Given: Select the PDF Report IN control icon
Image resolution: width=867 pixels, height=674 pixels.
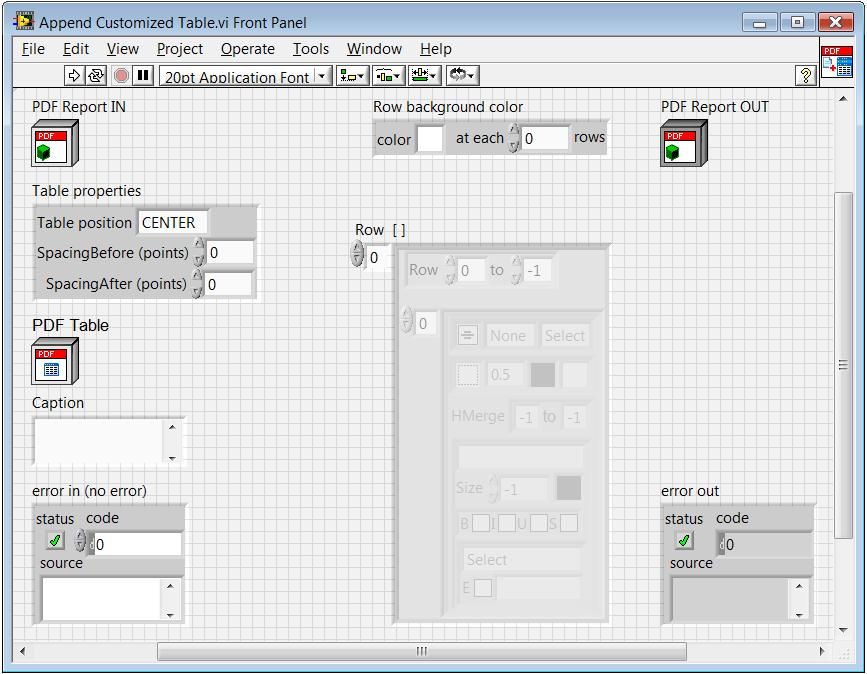Looking at the screenshot, I should (x=54, y=143).
